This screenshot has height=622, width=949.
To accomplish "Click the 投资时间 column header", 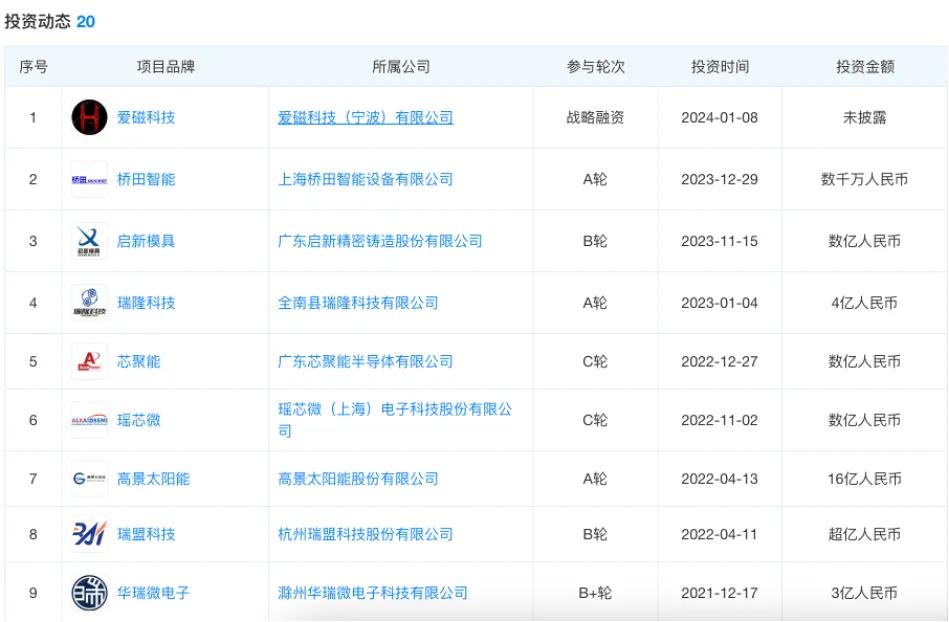I will [x=720, y=67].
